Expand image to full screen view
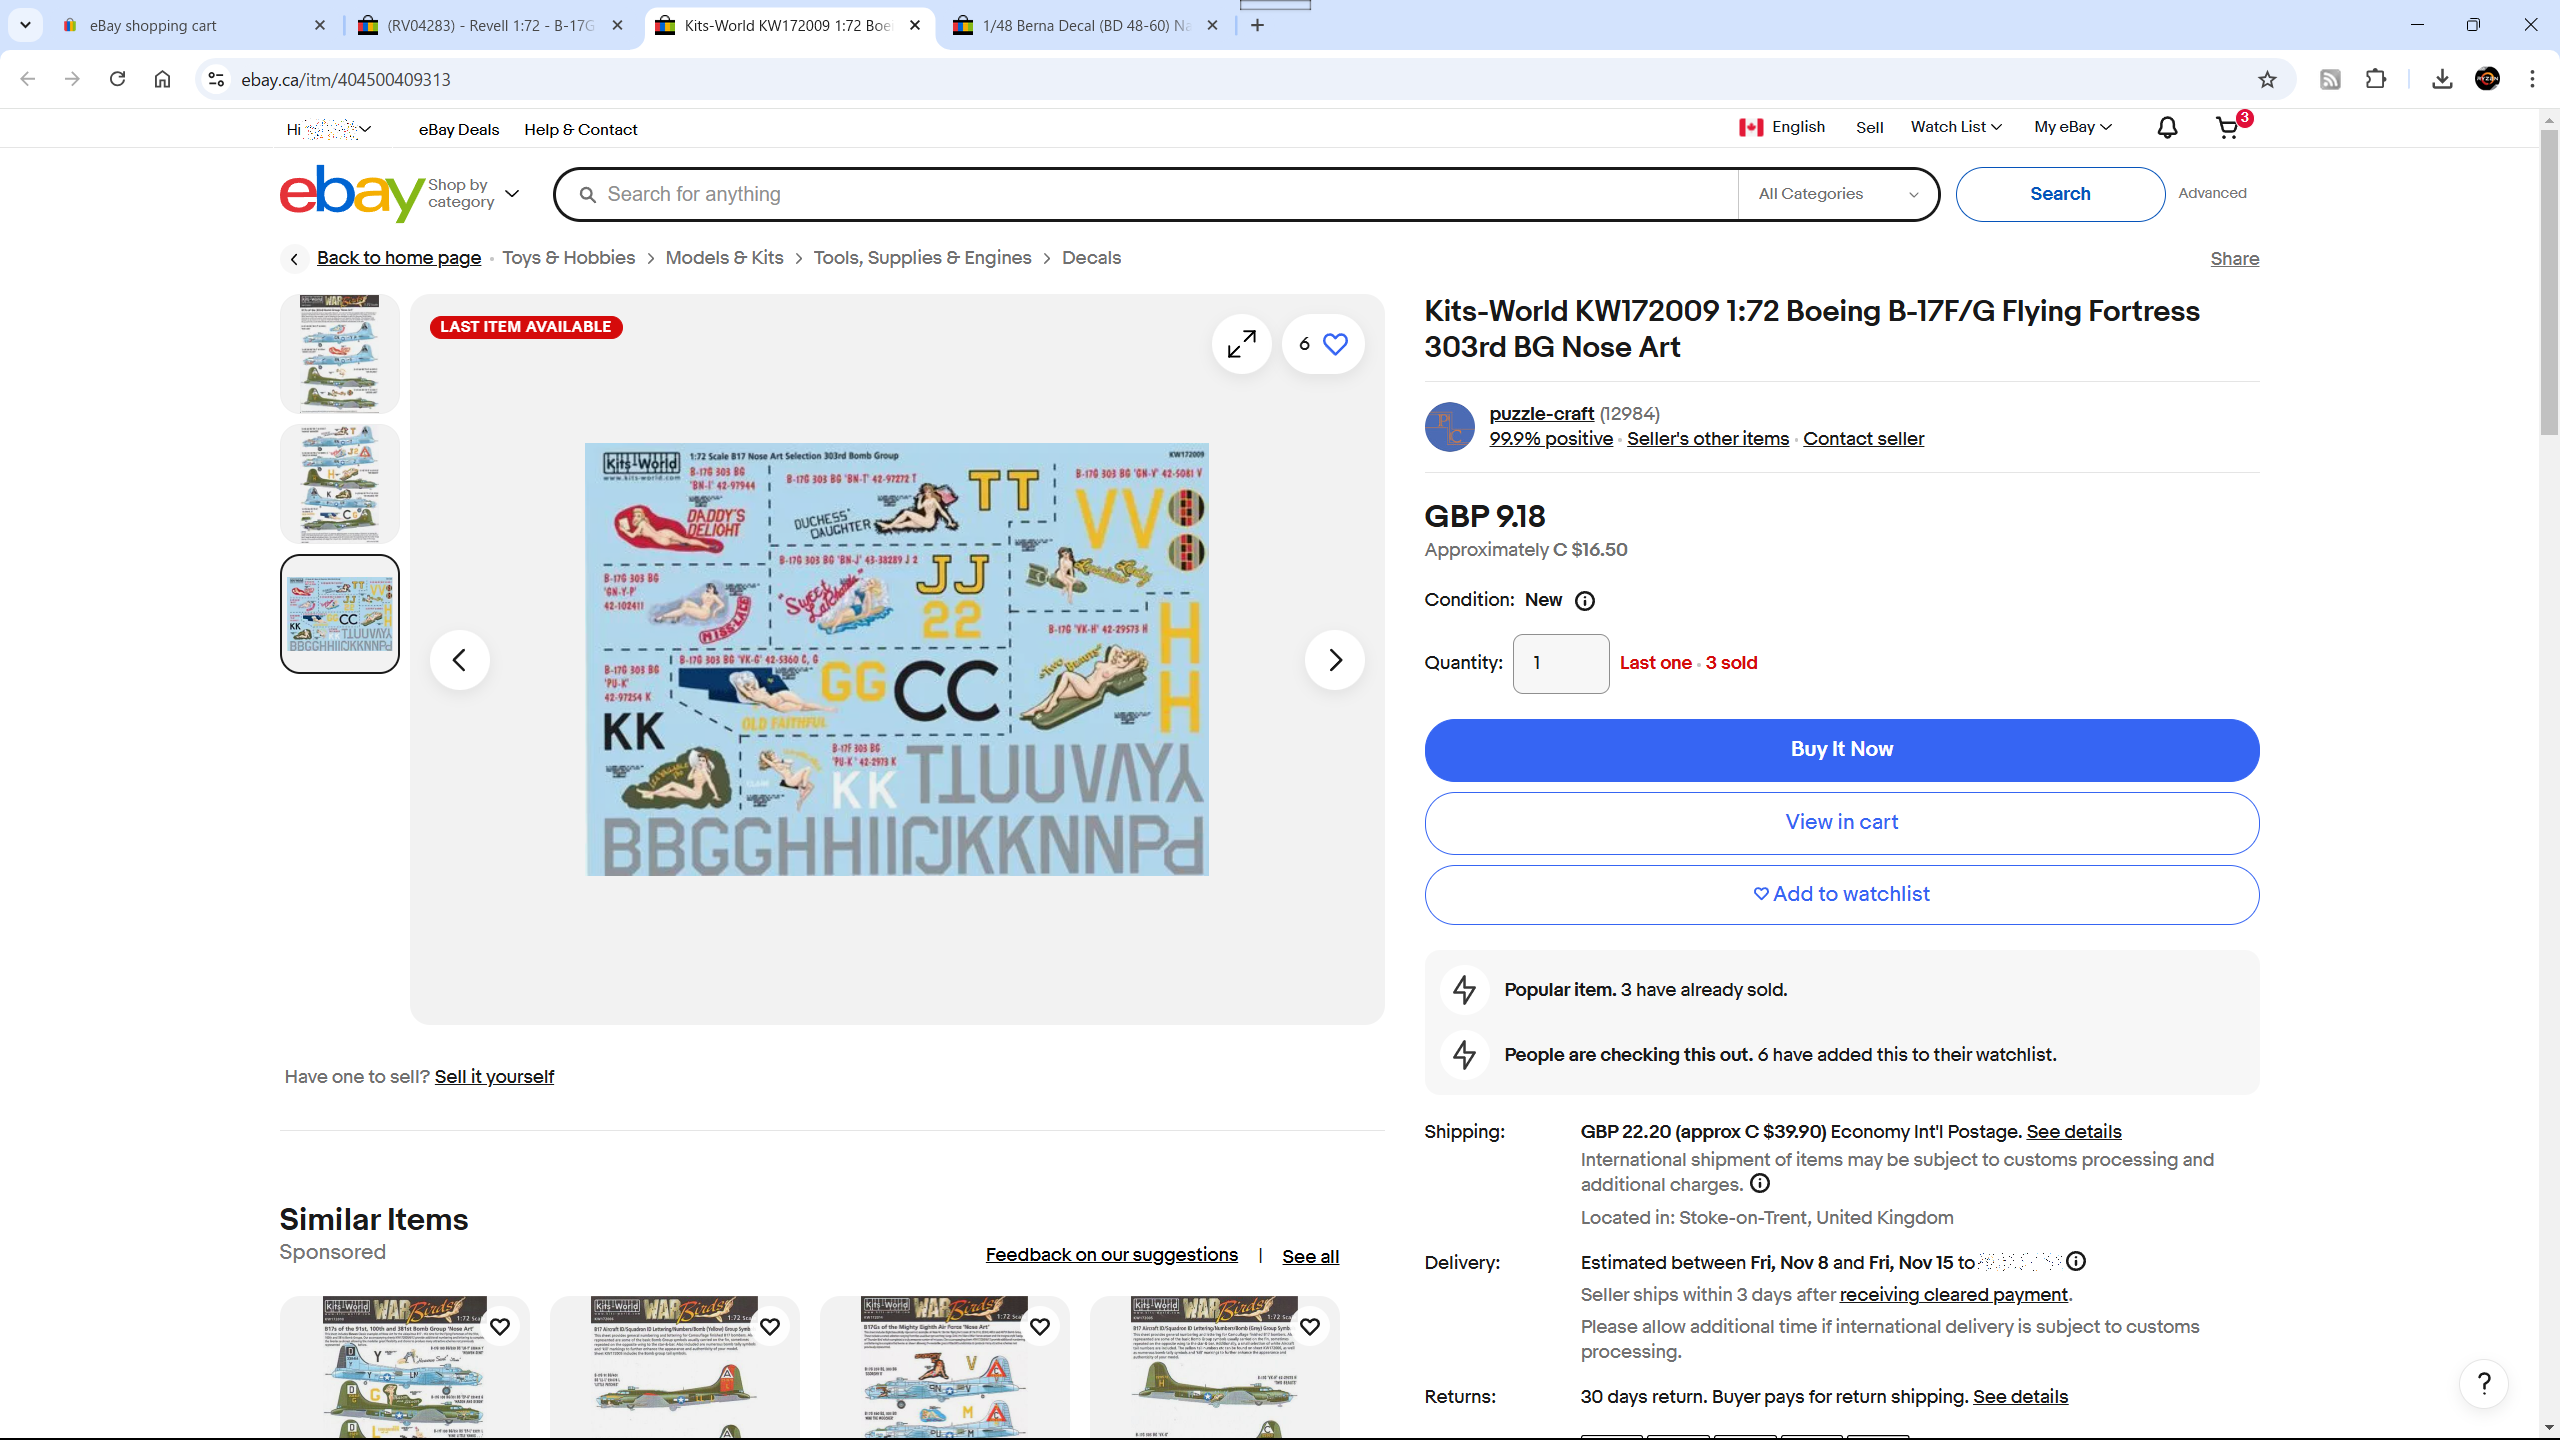Image resolution: width=2560 pixels, height=1440 pixels. point(1241,344)
